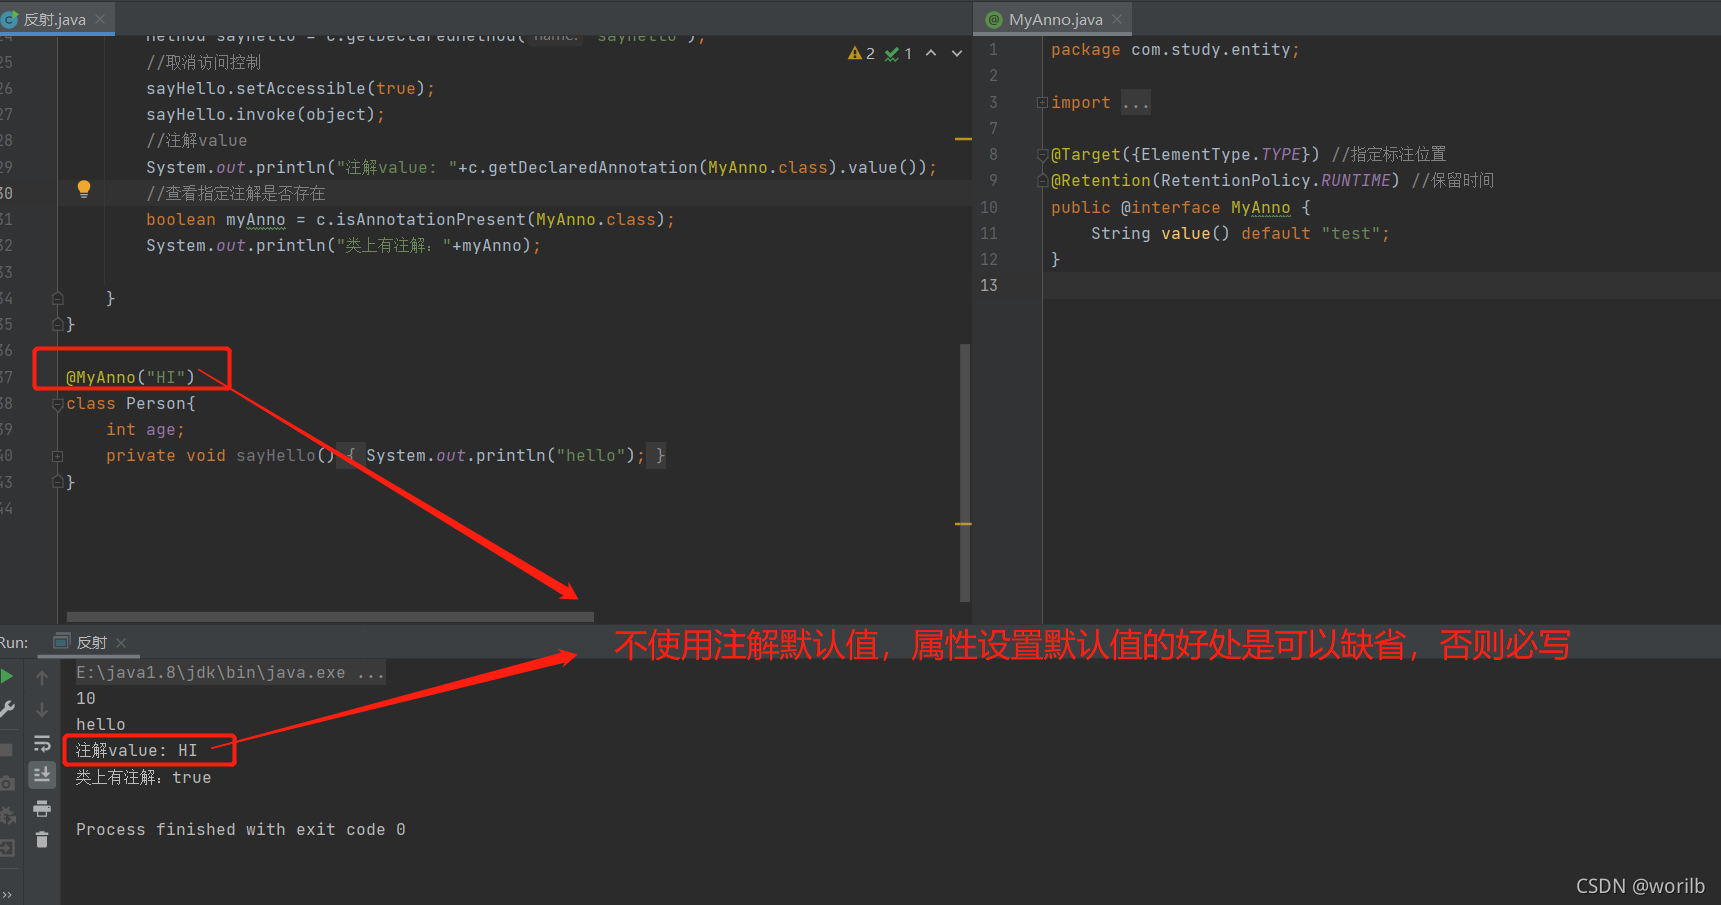Viewport: 1721px width, 905px height.
Task: Click 'sayHello.invoke(object);' line
Action: click(x=265, y=114)
